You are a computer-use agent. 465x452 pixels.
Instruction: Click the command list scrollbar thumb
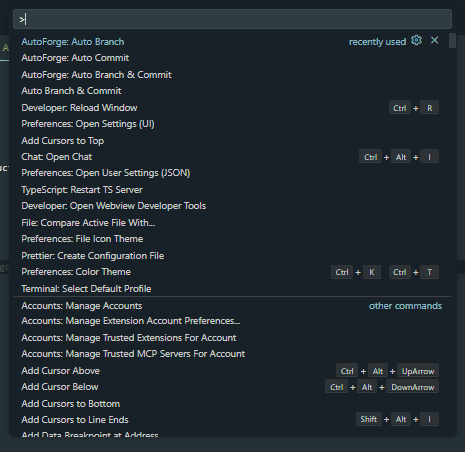coord(452,41)
